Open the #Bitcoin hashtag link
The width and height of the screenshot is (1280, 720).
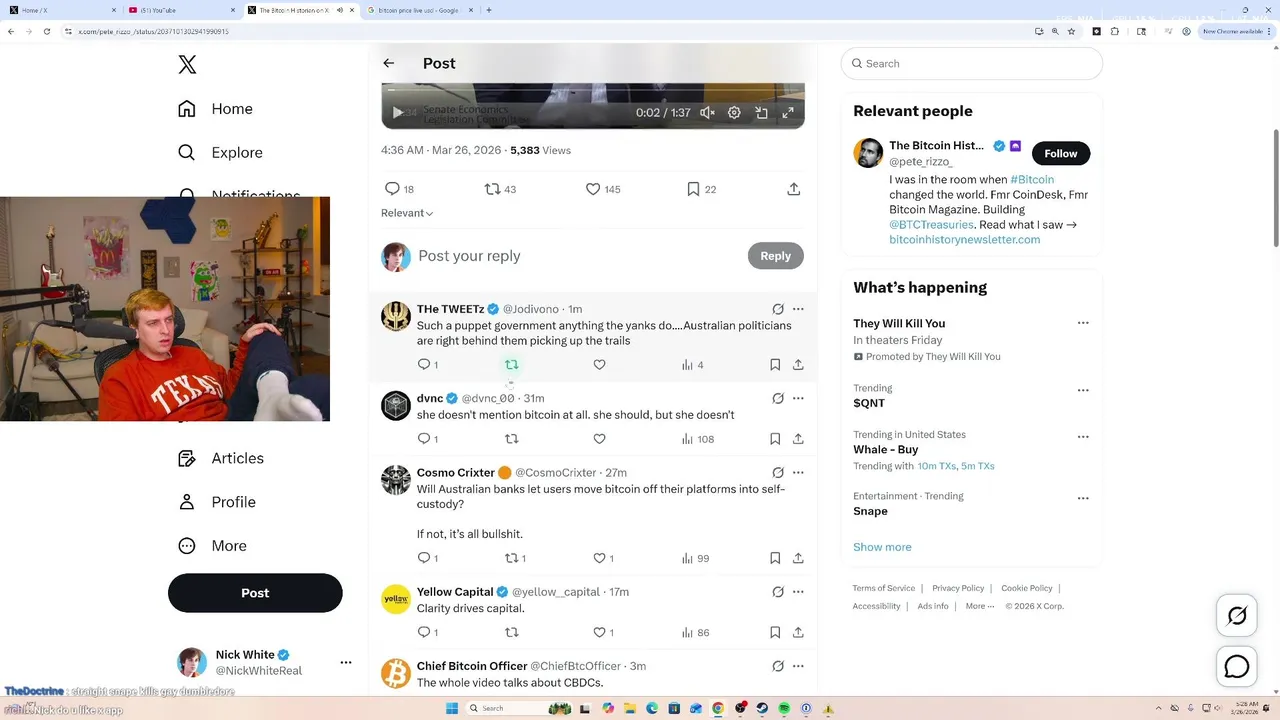(1032, 179)
